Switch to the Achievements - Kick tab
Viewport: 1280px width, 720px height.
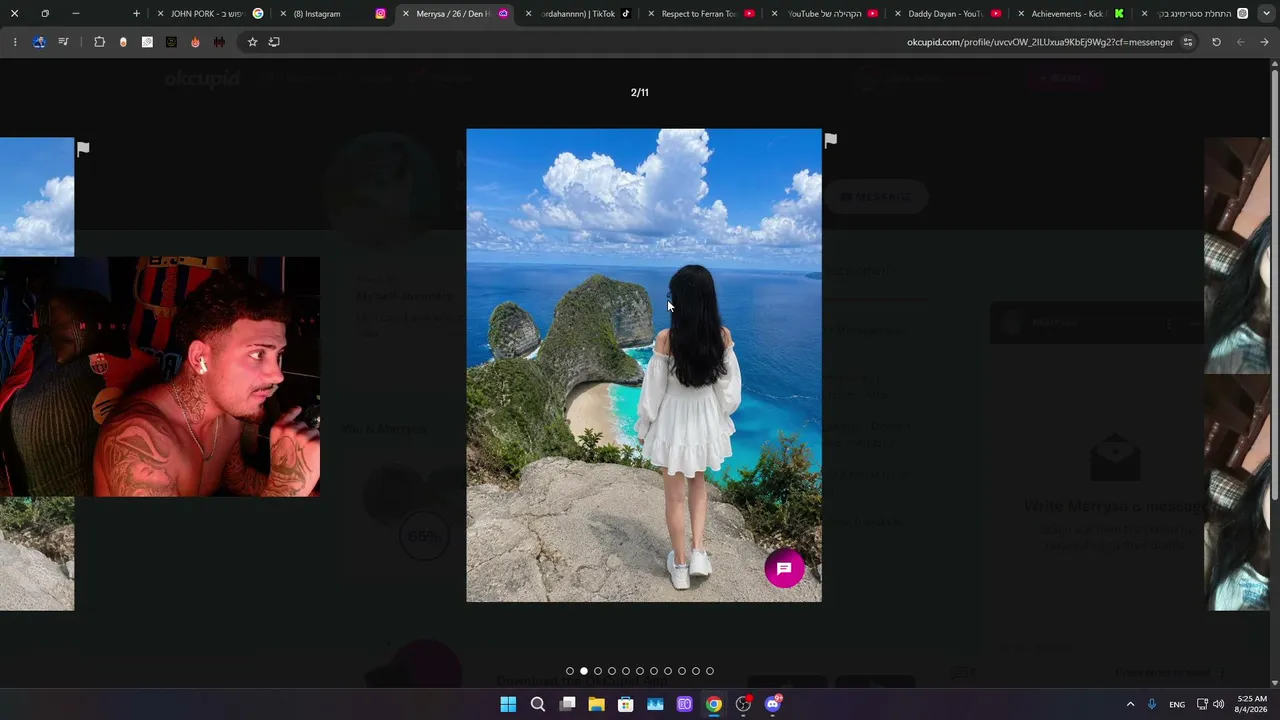pyautogui.click(x=1070, y=14)
